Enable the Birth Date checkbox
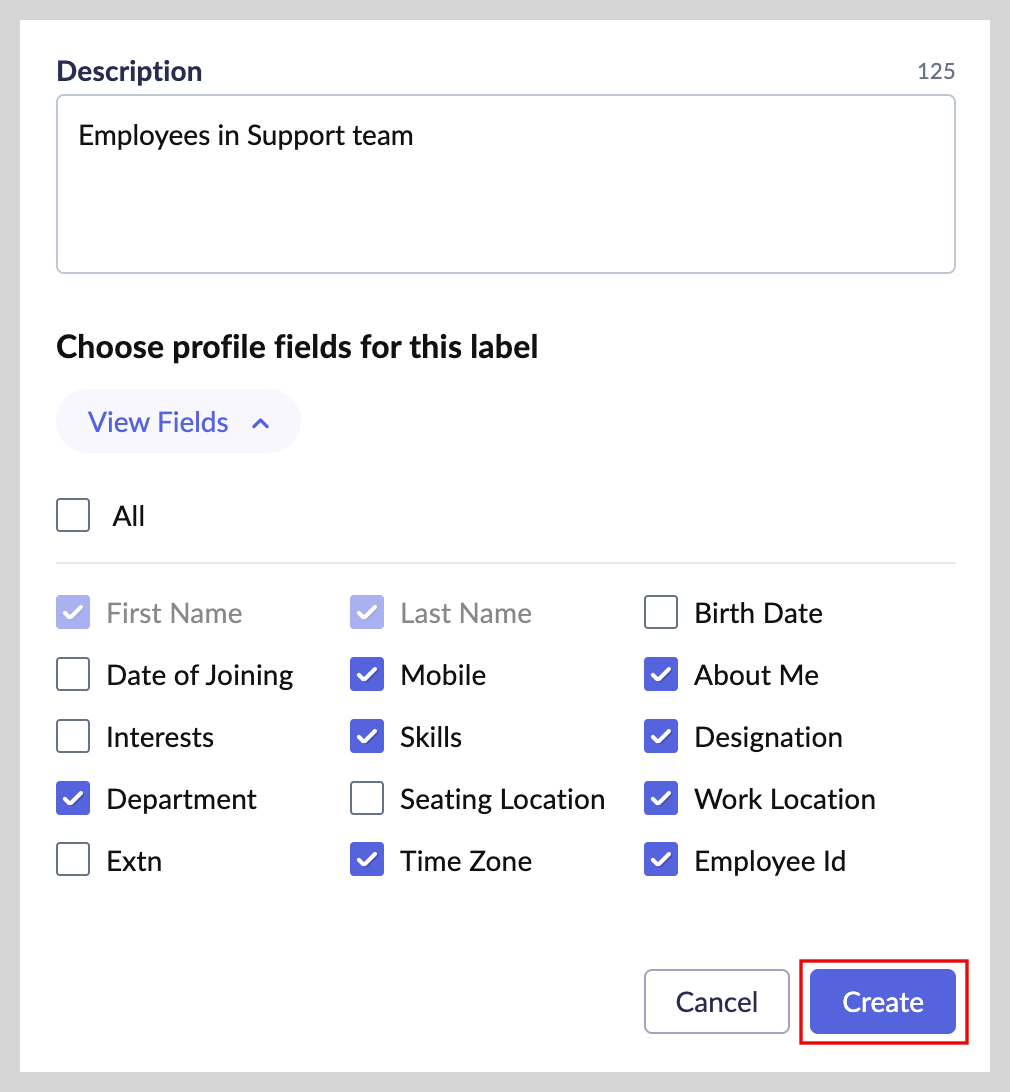 point(661,613)
